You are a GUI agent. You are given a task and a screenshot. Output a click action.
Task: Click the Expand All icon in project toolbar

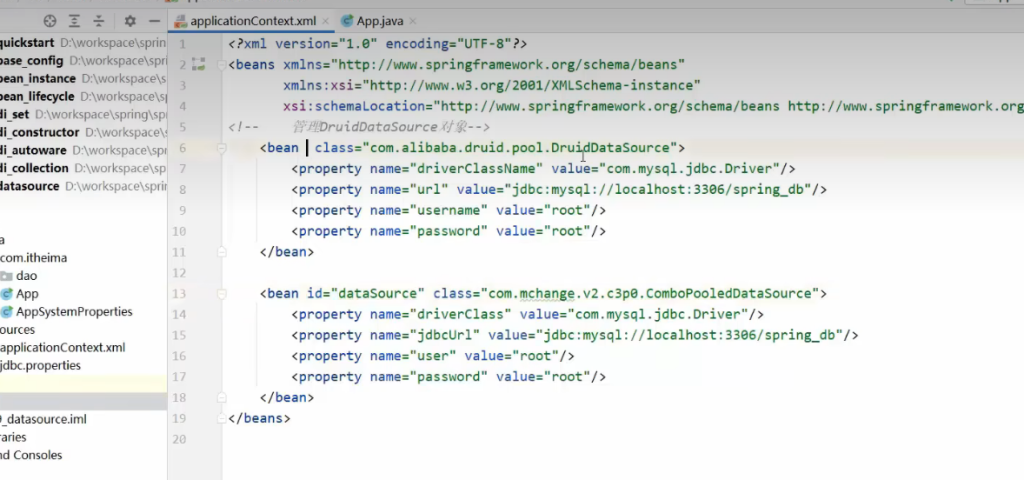tap(75, 20)
